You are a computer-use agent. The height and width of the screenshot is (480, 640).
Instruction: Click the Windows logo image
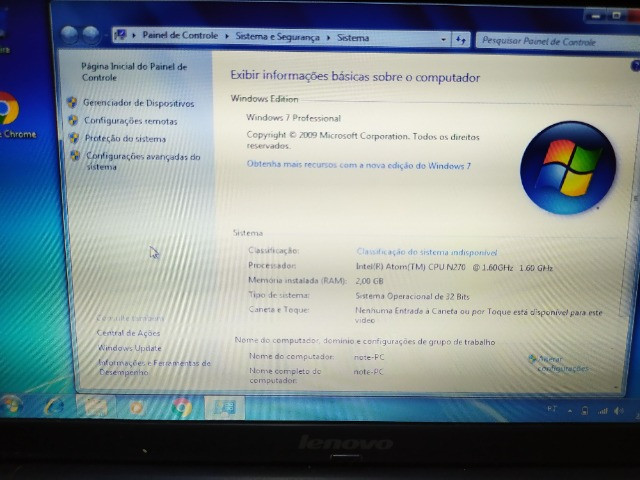[x=568, y=168]
